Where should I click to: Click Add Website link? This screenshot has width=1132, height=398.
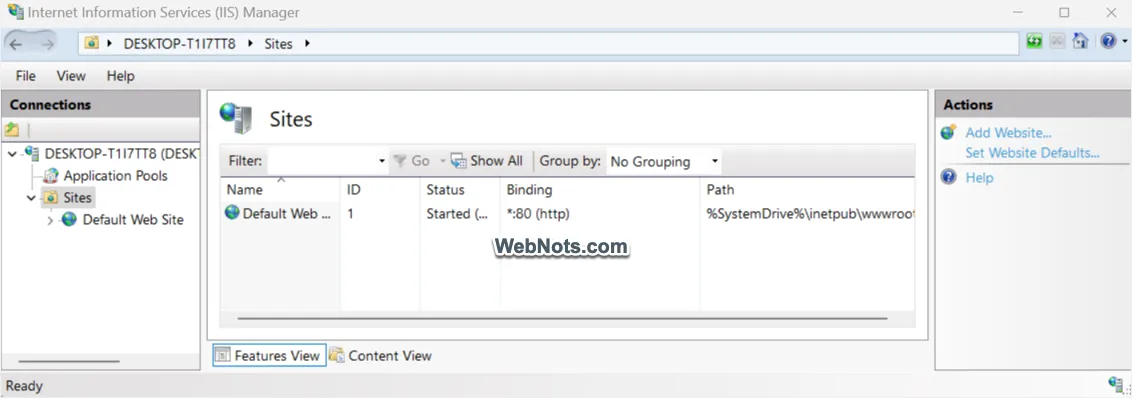pyautogui.click(x=1008, y=133)
